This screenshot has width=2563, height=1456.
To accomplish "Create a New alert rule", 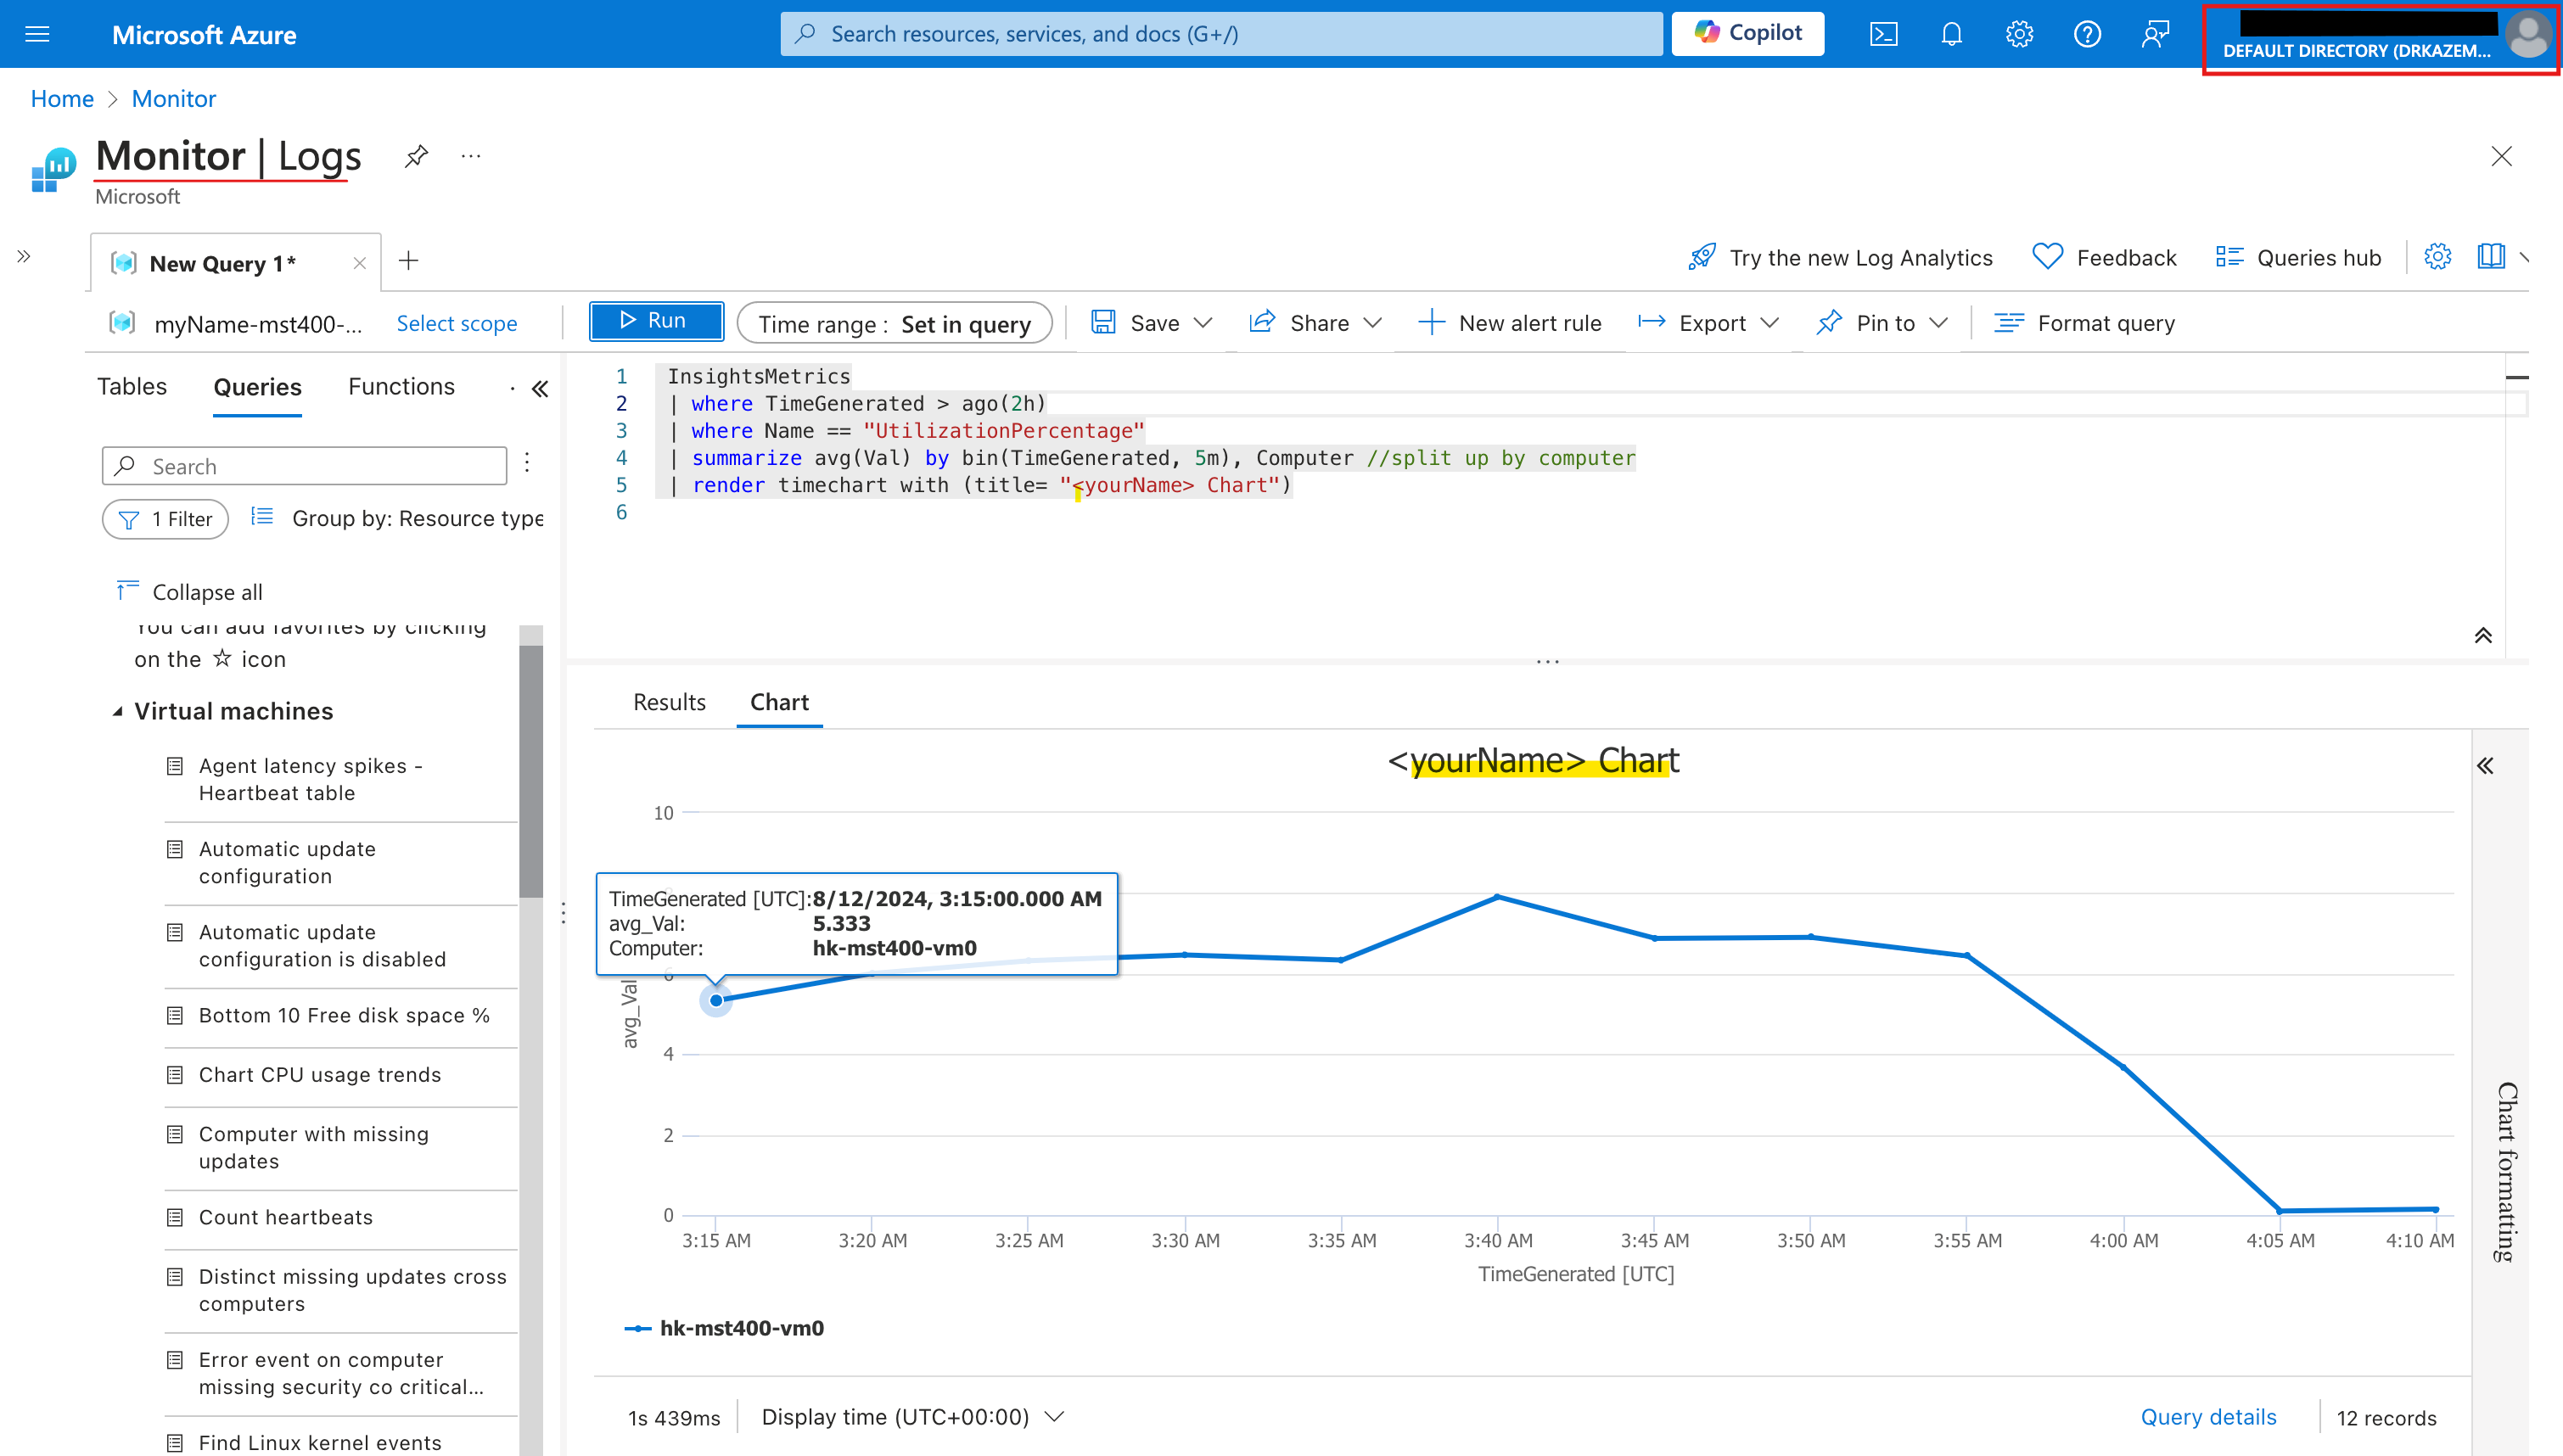I will pyautogui.click(x=1510, y=323).
